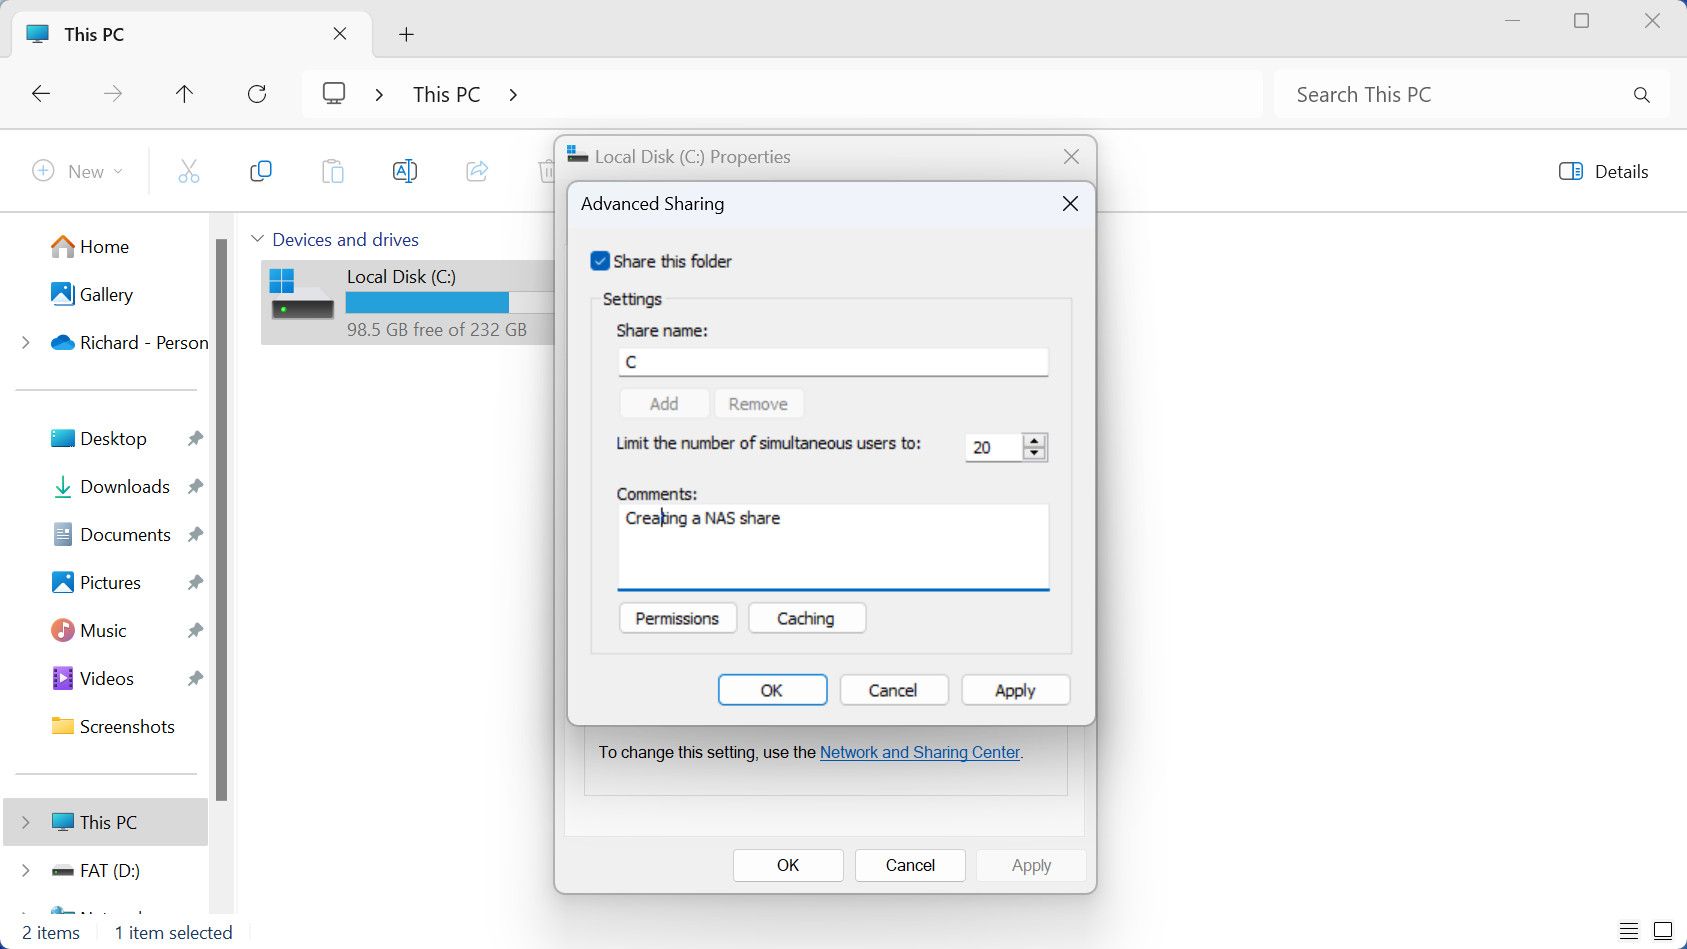Open the Network and Sharing Center link
This screenshot has height=949, width=1687.
coord(919,752)
